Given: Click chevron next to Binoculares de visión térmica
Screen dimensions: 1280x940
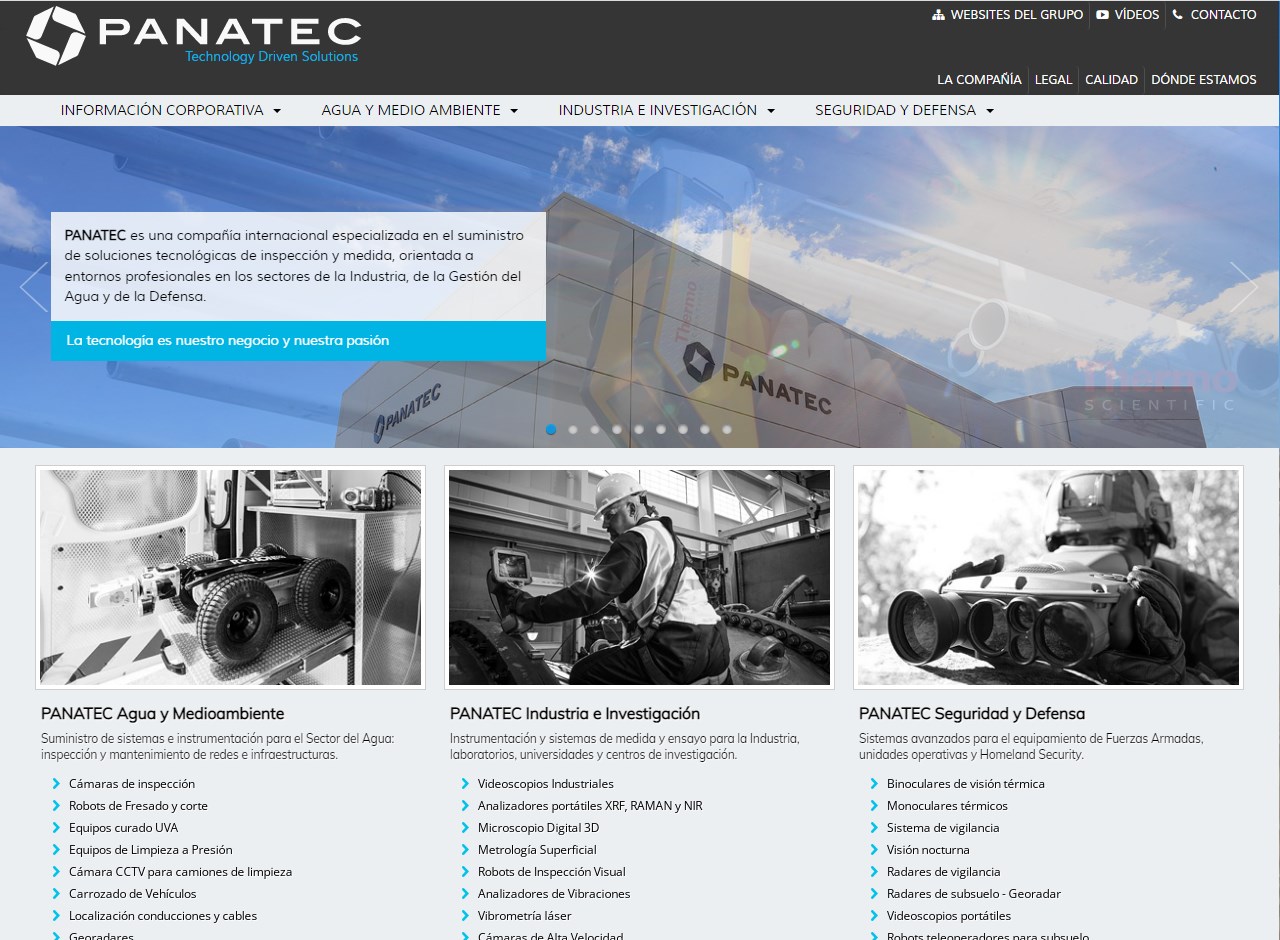Looking at the screenshot, I should click(875, 784).
